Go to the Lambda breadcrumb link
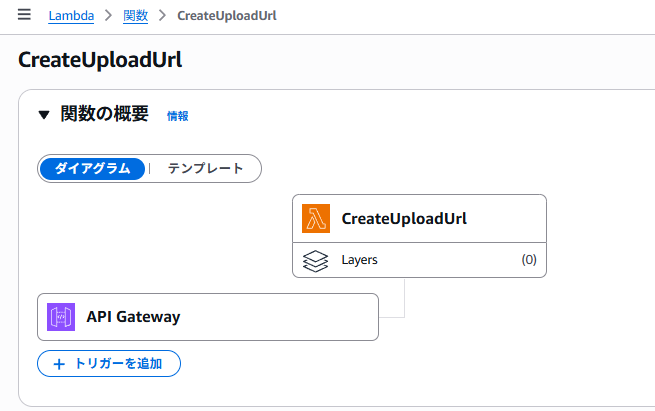 click(x=71, y=16)
